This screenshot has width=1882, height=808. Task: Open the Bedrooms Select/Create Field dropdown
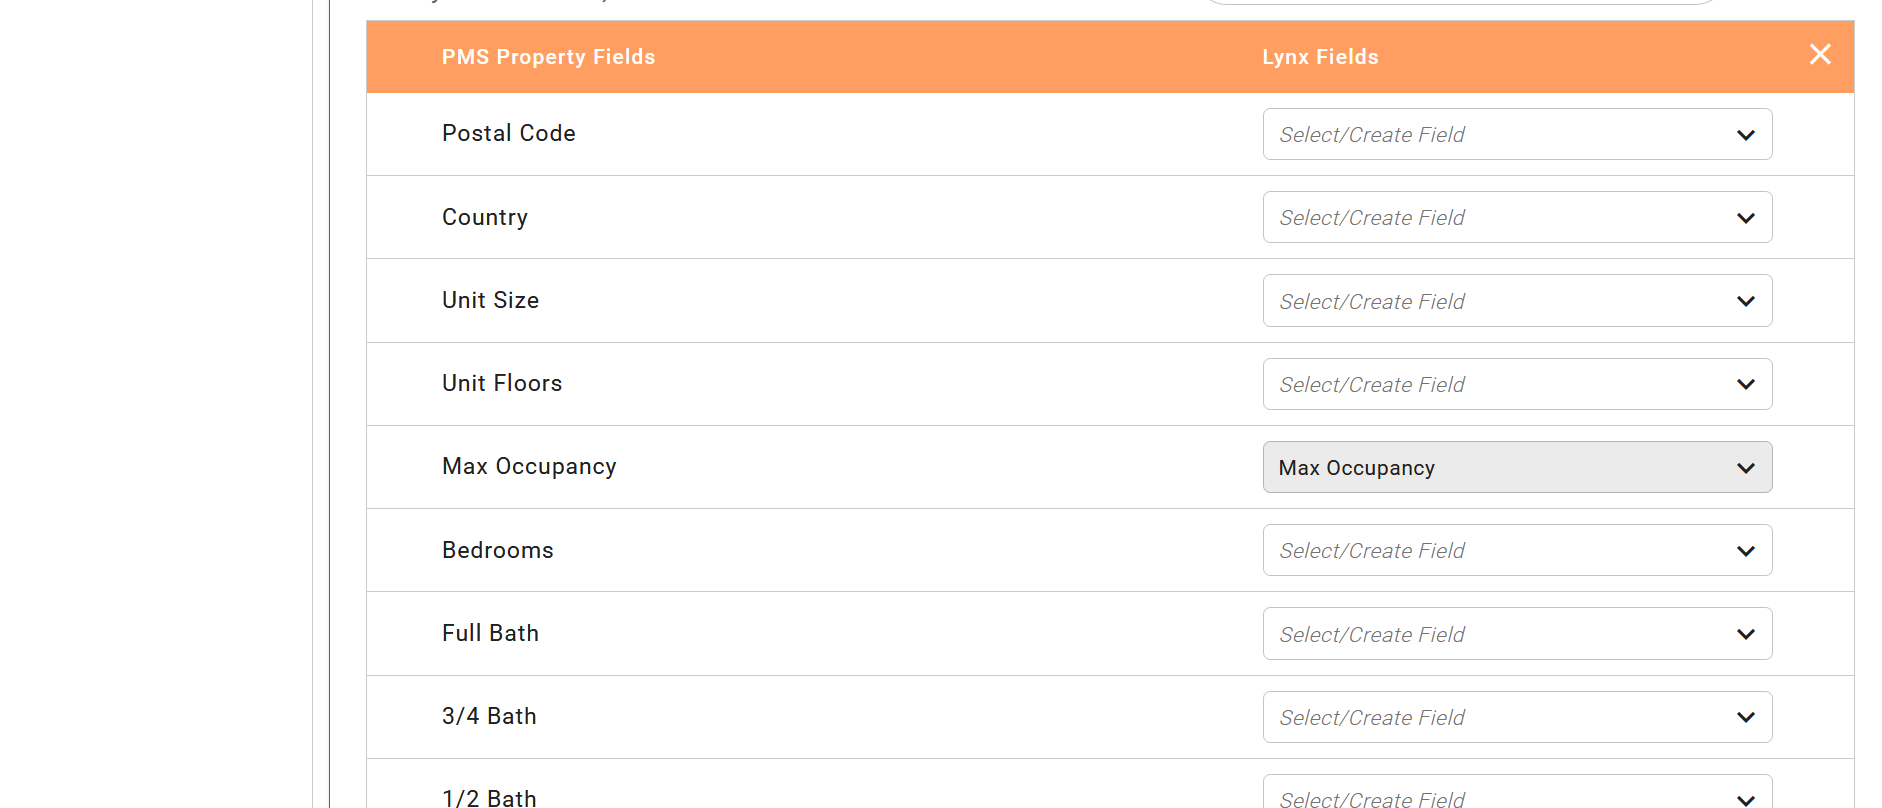point(1517,550)
